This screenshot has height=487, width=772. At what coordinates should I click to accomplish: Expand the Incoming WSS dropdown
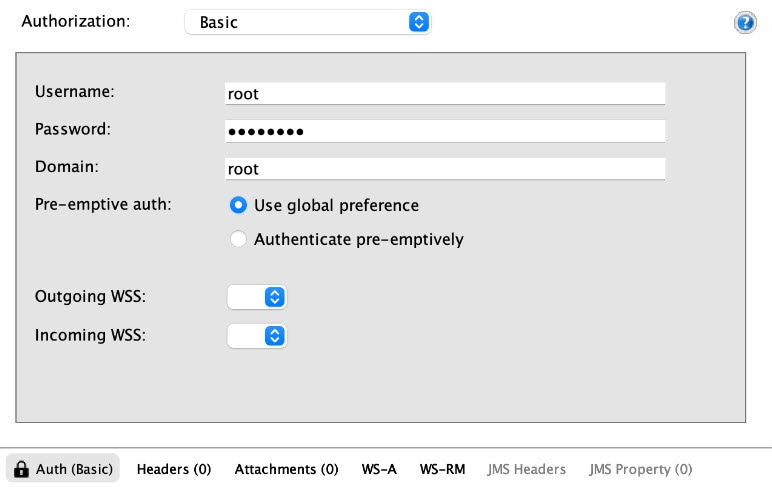257,336
